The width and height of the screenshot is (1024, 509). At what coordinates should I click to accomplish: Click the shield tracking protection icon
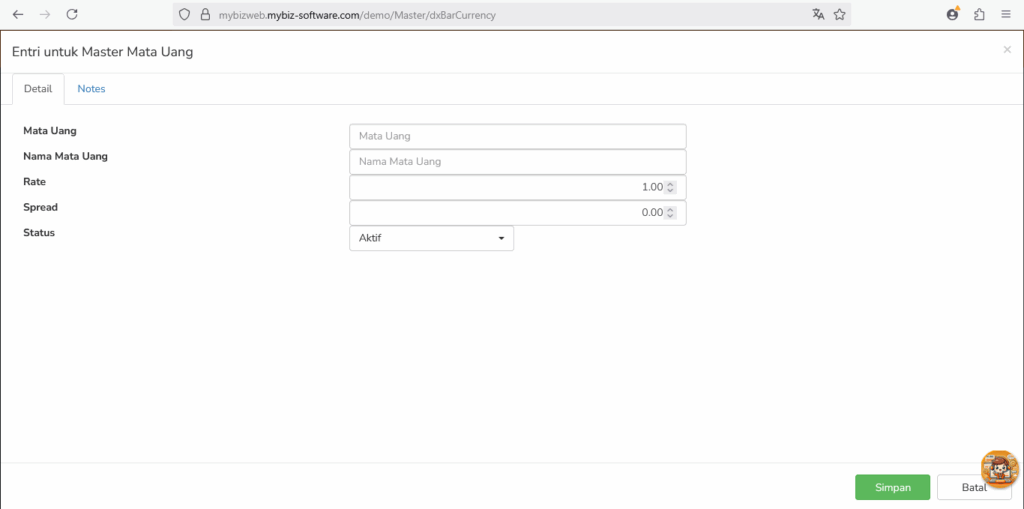185,14
